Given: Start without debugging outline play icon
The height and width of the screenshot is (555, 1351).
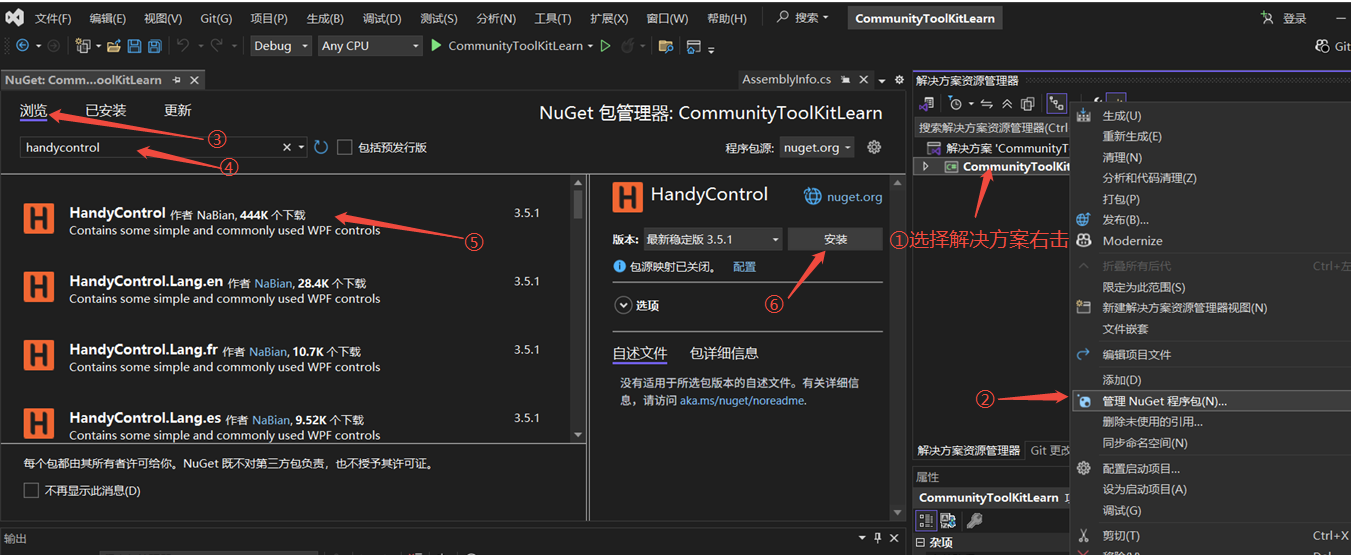Looking at the screenshot, I should (605, 46).
